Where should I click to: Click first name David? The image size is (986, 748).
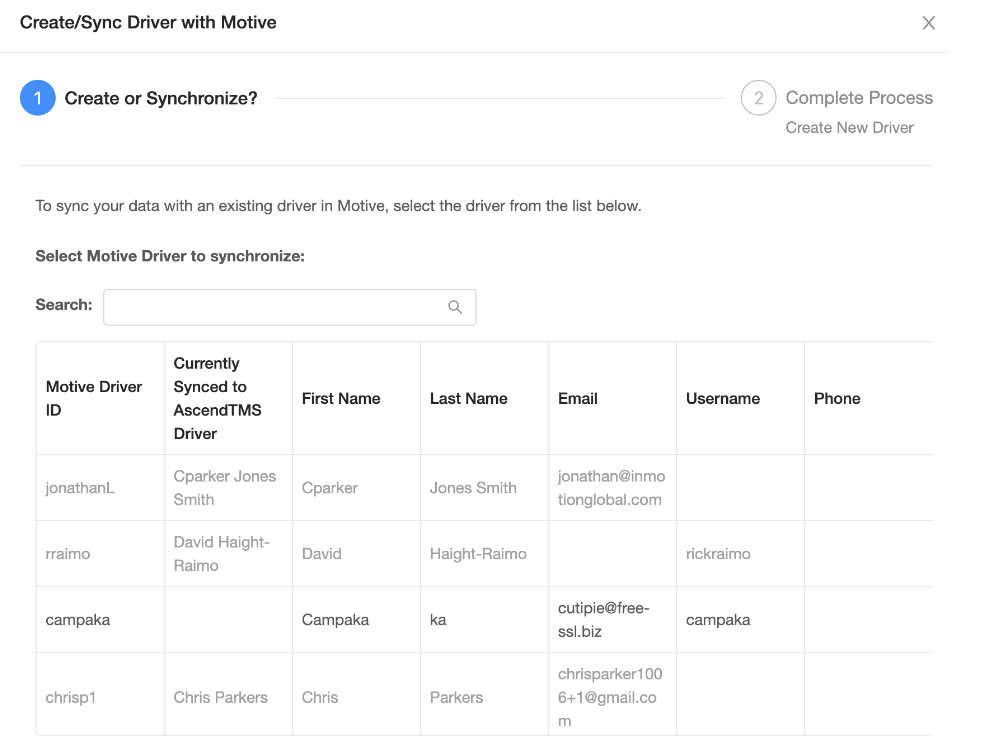pyautogui.click(x=321, y=554)
